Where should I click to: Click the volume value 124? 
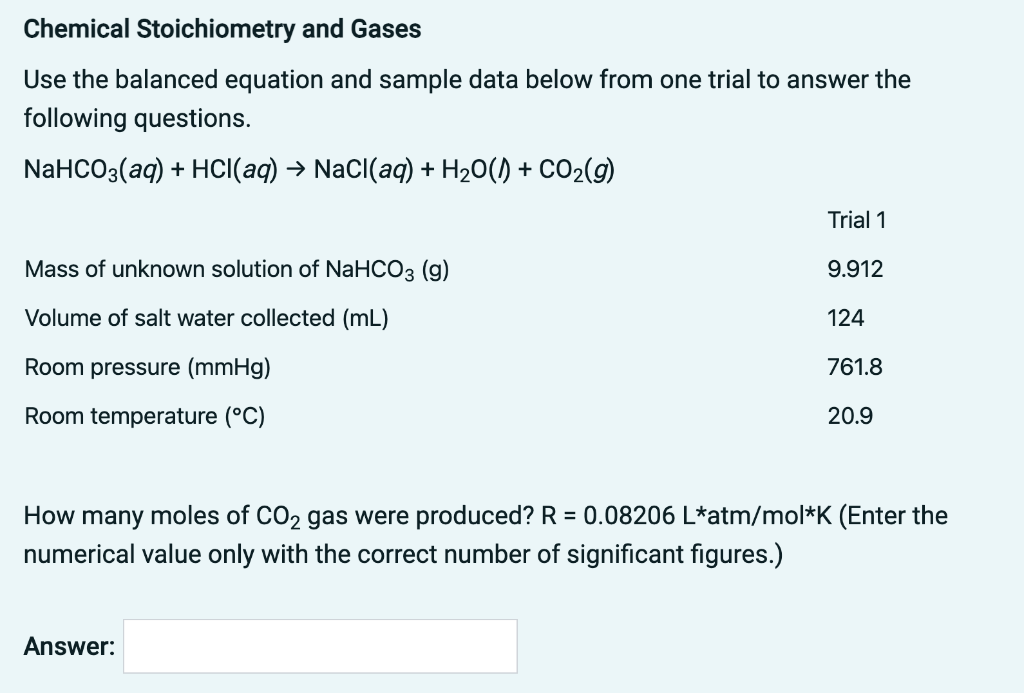pos(843,318)
